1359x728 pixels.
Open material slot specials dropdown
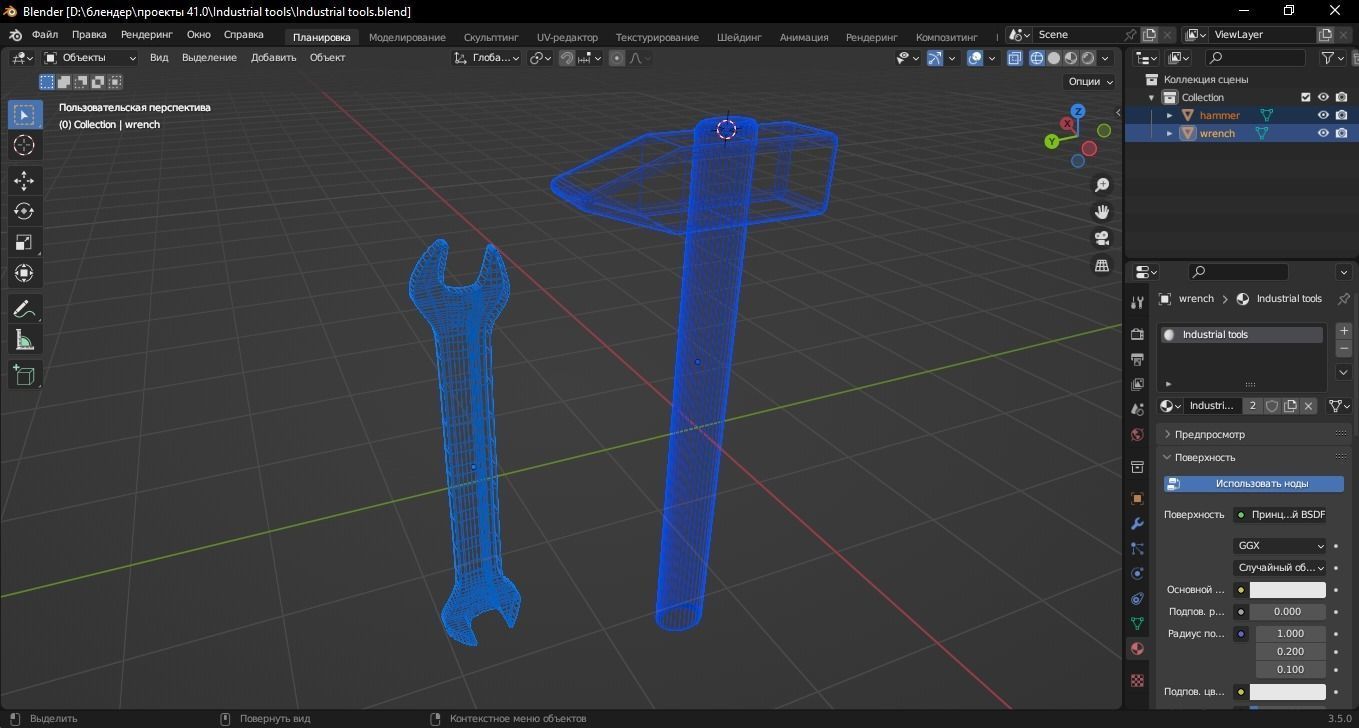tap(1343, 372)
